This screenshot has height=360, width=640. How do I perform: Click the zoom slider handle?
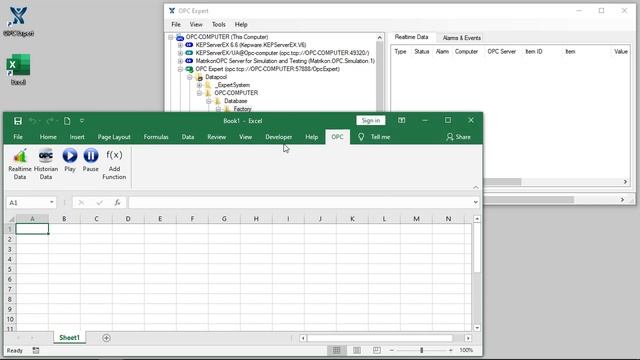pos(422,350)
